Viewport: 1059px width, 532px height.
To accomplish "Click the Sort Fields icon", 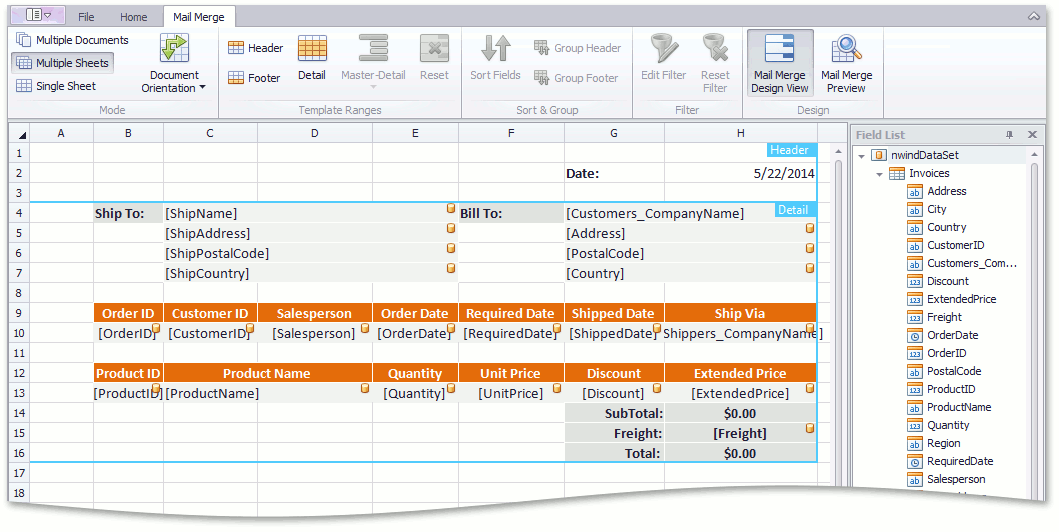I will 496,49.
